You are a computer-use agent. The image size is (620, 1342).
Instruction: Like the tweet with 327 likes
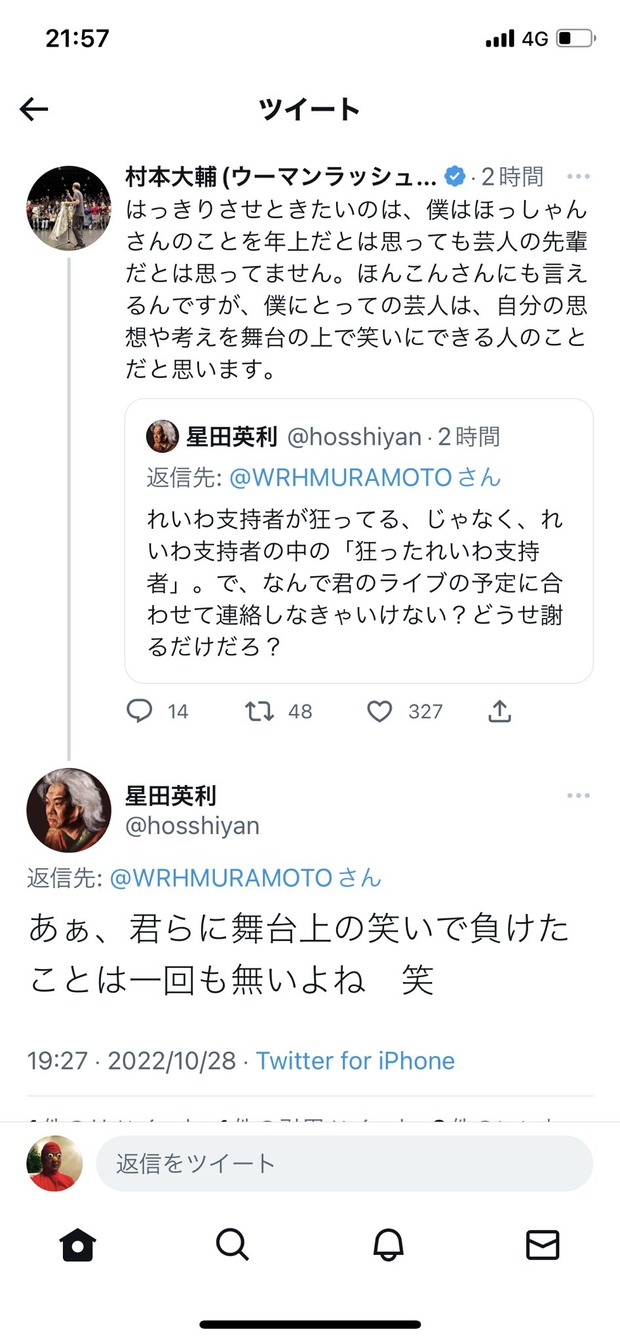click(x=379, y=711)
